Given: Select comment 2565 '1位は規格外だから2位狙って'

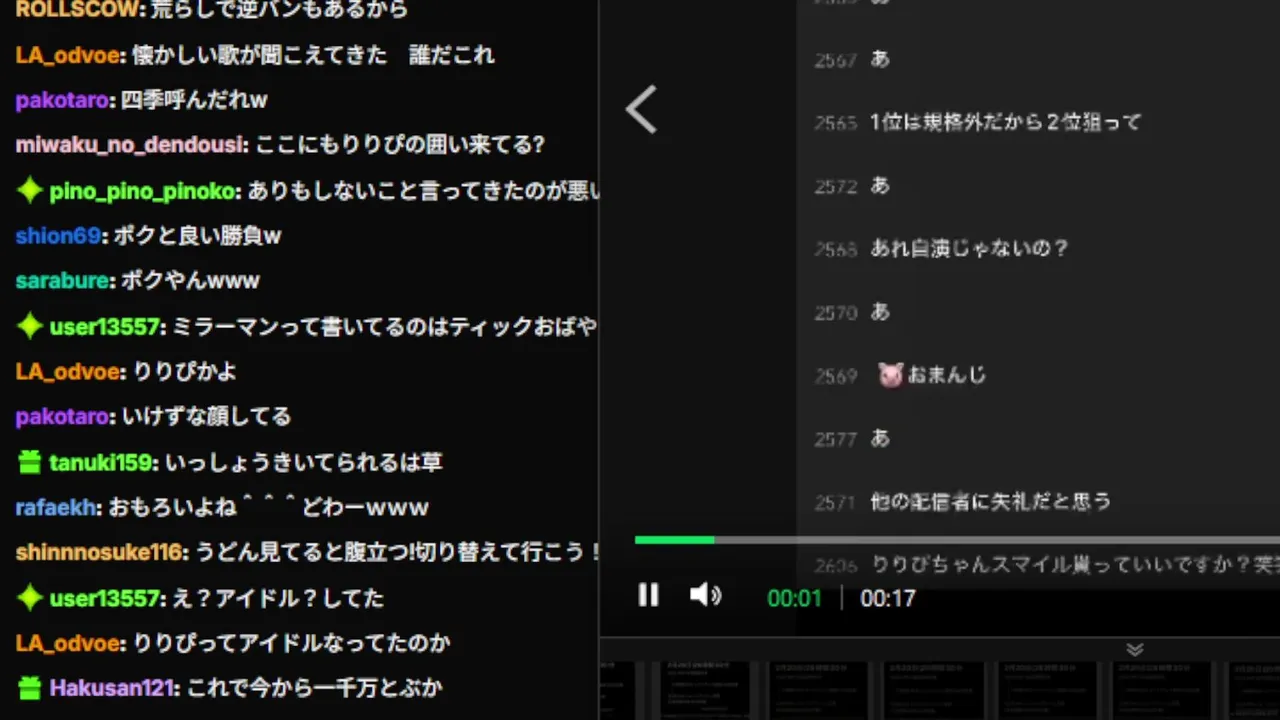Looking at the screenshot, I should pyautogui.click(x=1006, y=122).
